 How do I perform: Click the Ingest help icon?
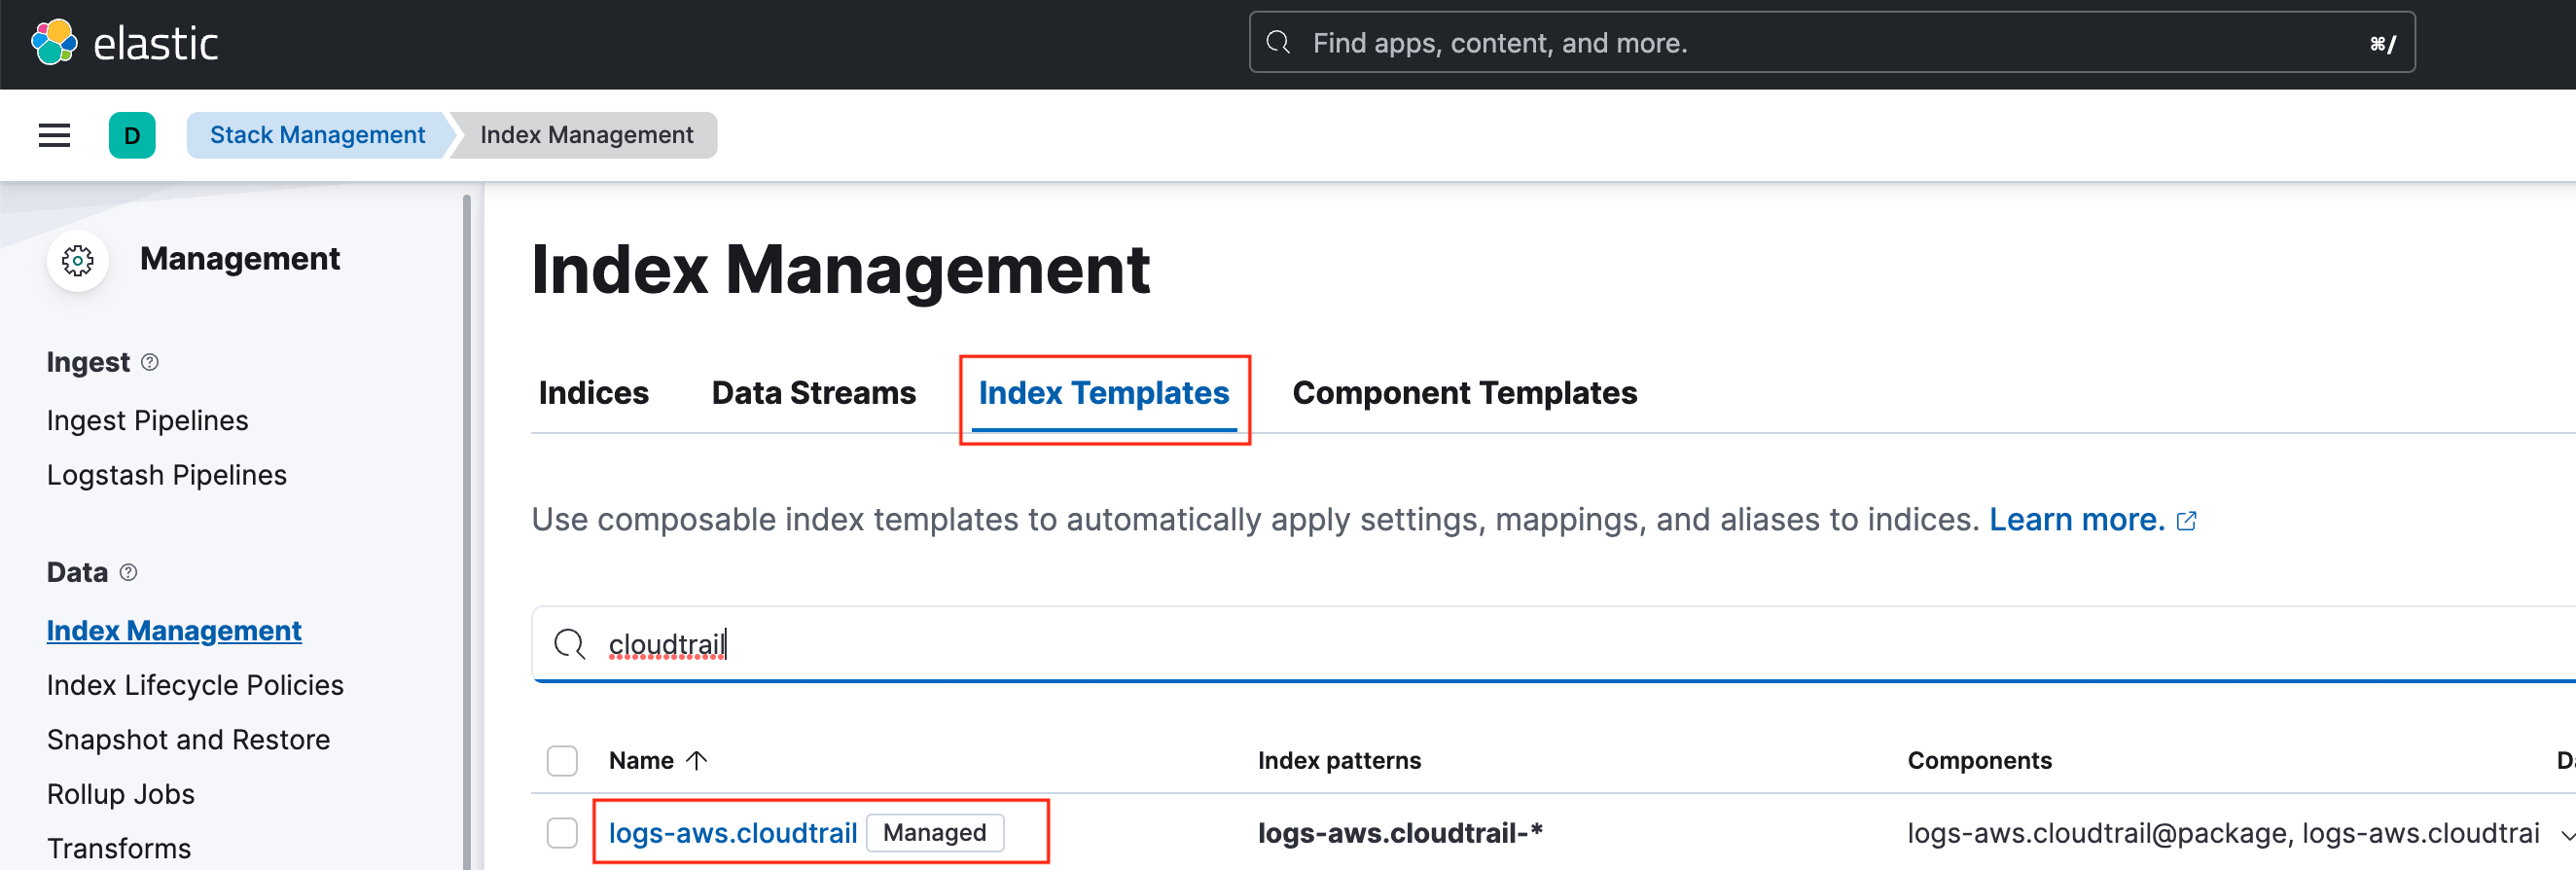tap(150, 362)
